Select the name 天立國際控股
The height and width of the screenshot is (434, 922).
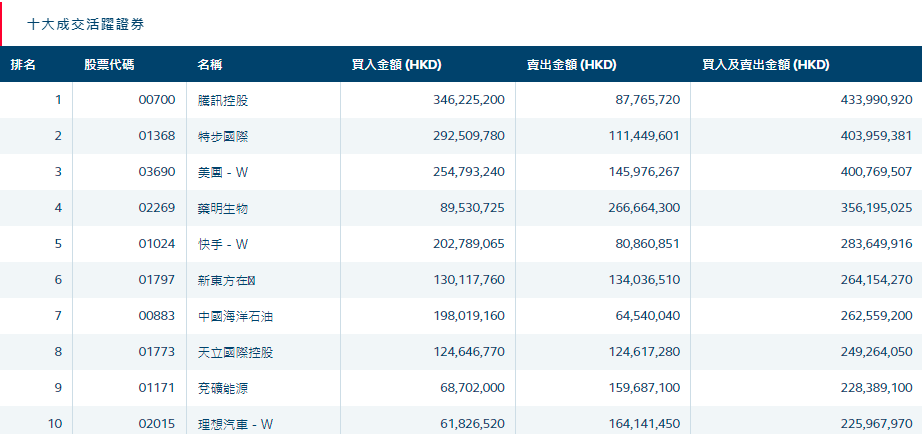236,352
